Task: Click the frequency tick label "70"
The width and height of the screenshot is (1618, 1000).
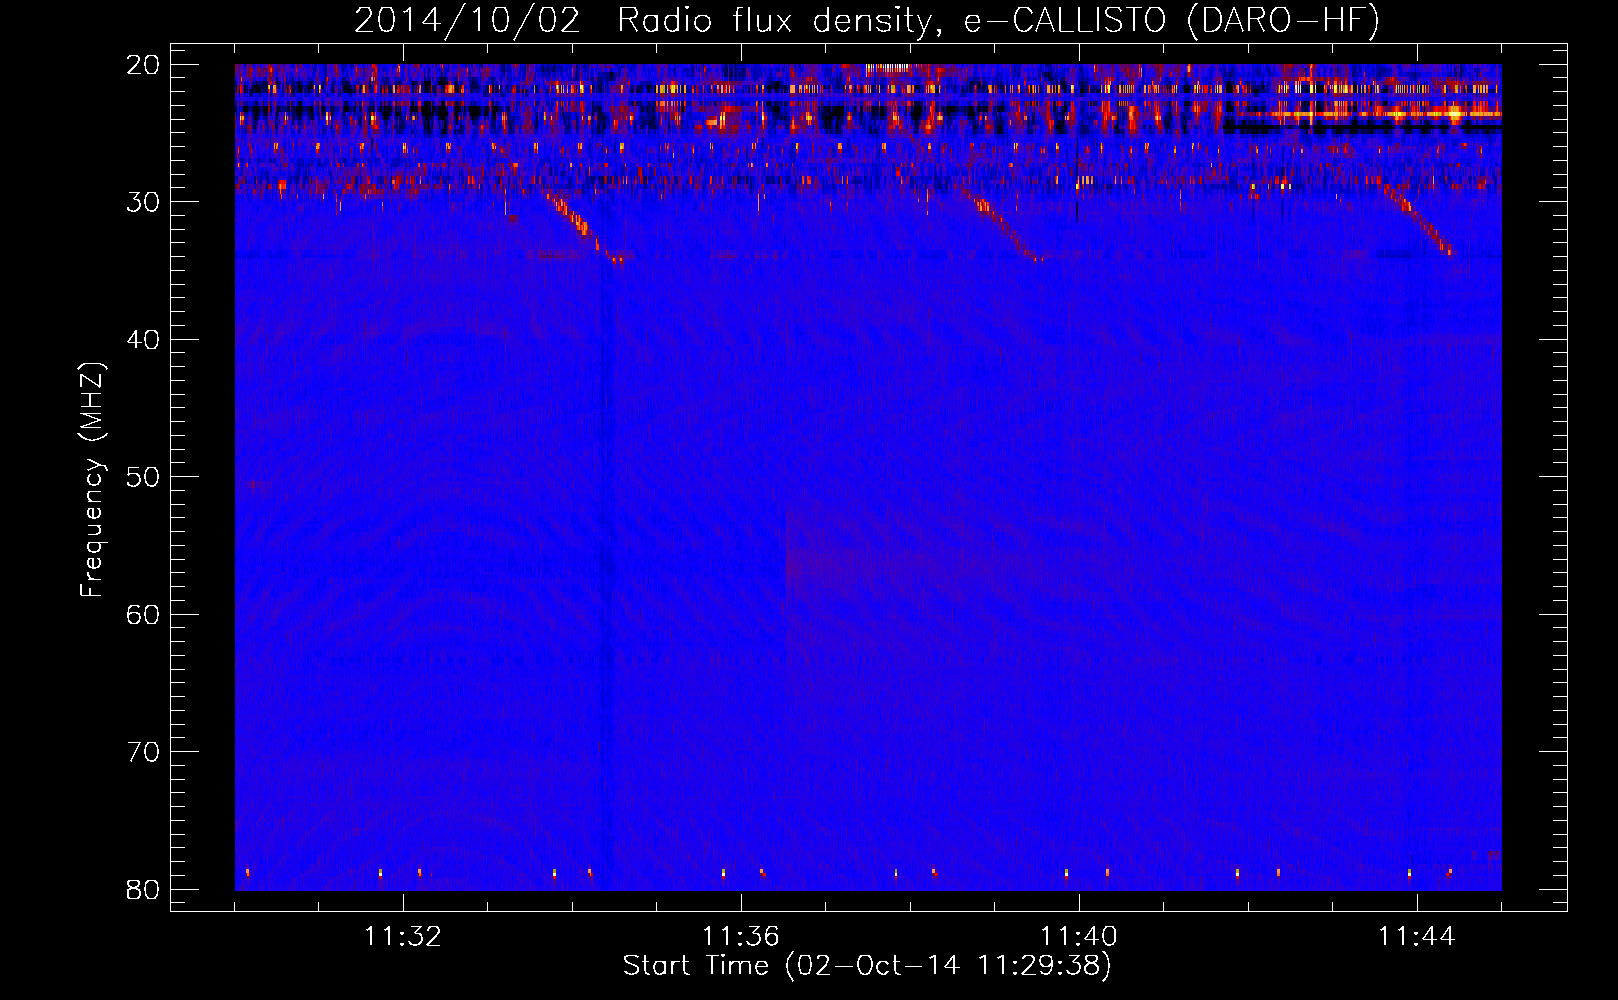Action: (144, 752)
